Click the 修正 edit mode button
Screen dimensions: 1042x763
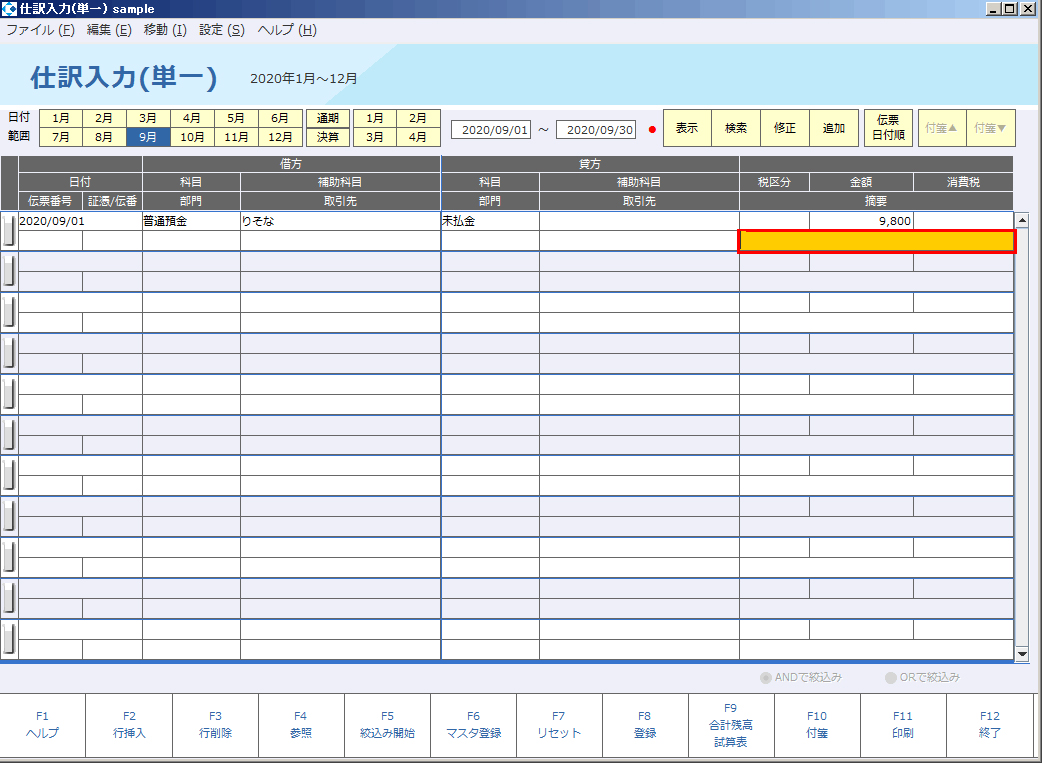[785, 128]
